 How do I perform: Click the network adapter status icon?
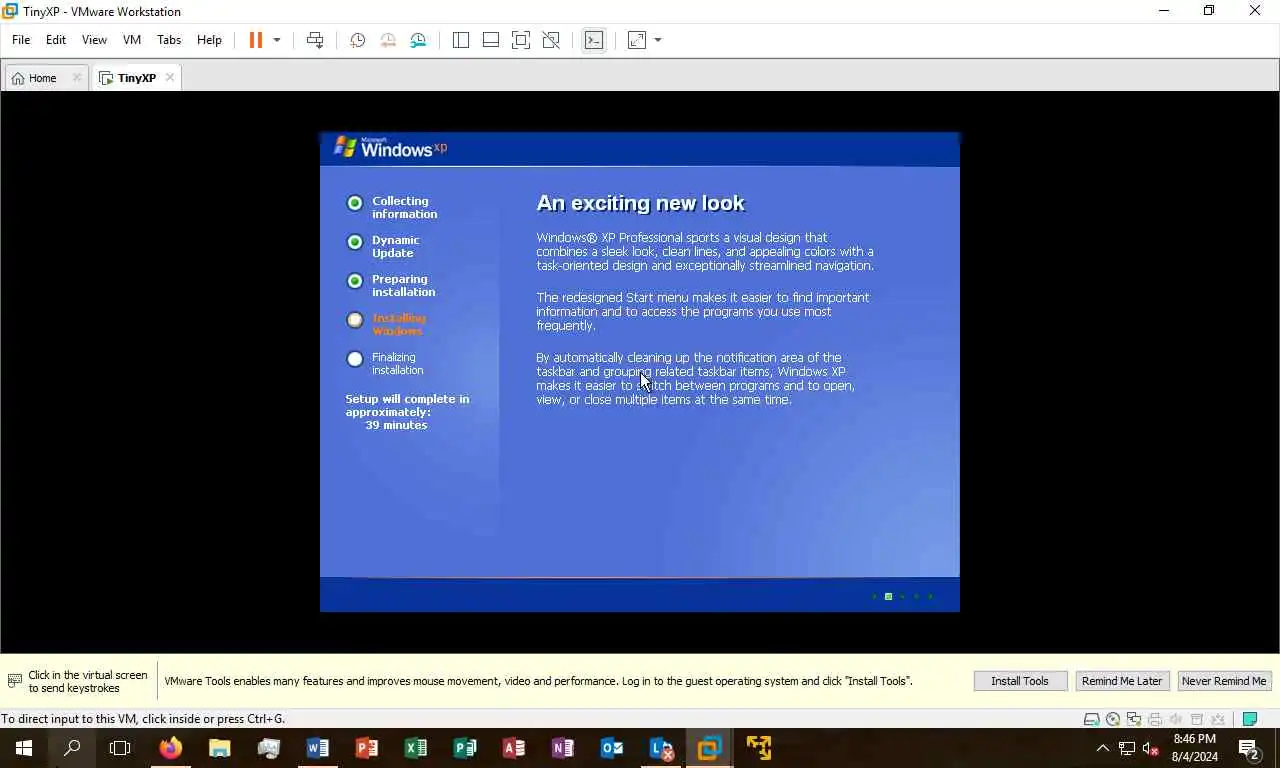coord(1134,719)
